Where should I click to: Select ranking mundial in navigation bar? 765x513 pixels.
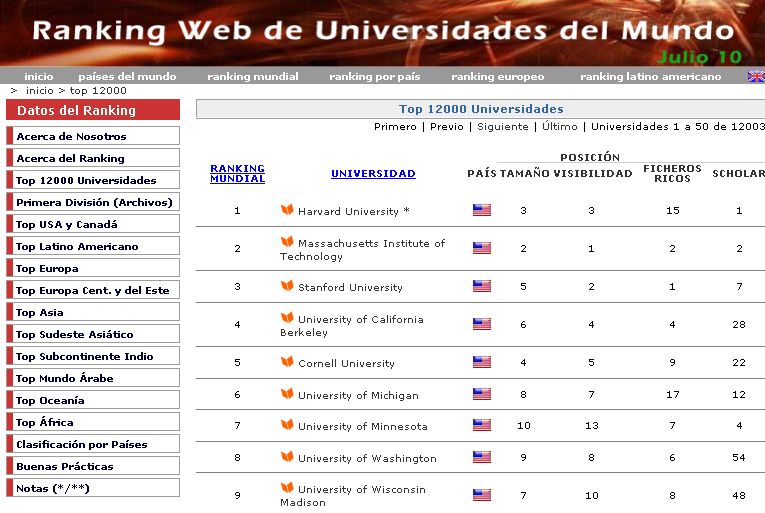[x=253, y=77]
